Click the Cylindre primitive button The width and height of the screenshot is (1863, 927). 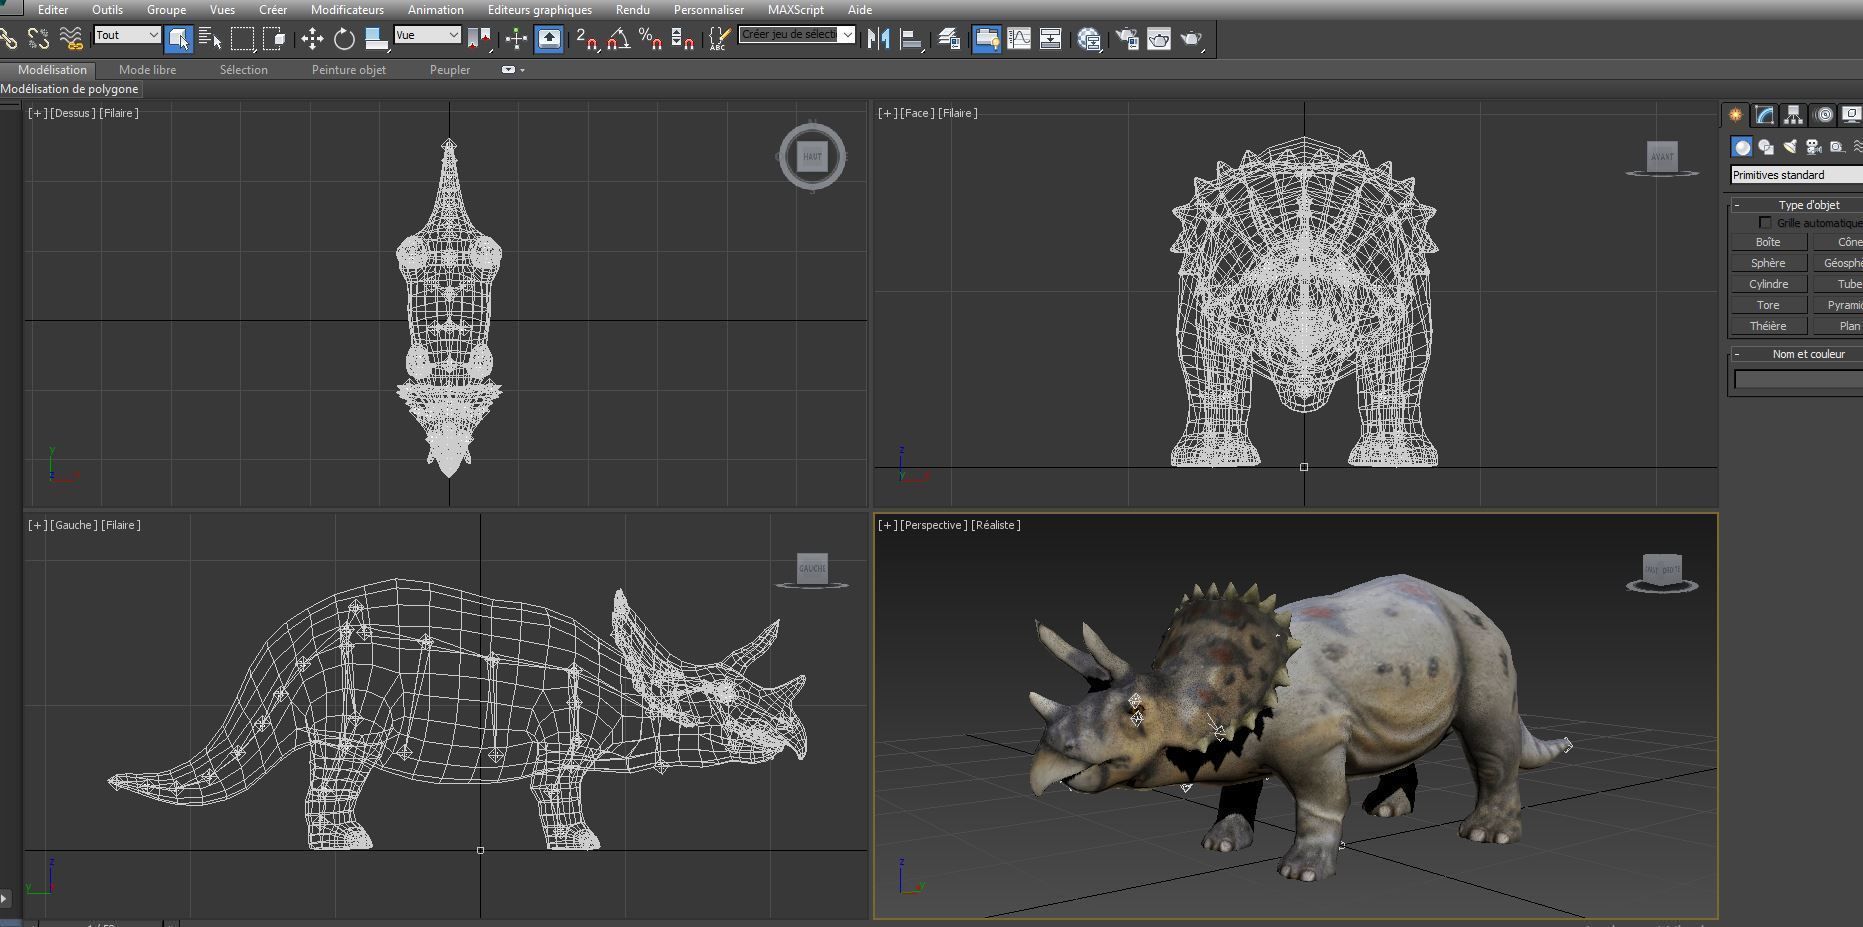pyautogui.click(x=1768, y=284)
